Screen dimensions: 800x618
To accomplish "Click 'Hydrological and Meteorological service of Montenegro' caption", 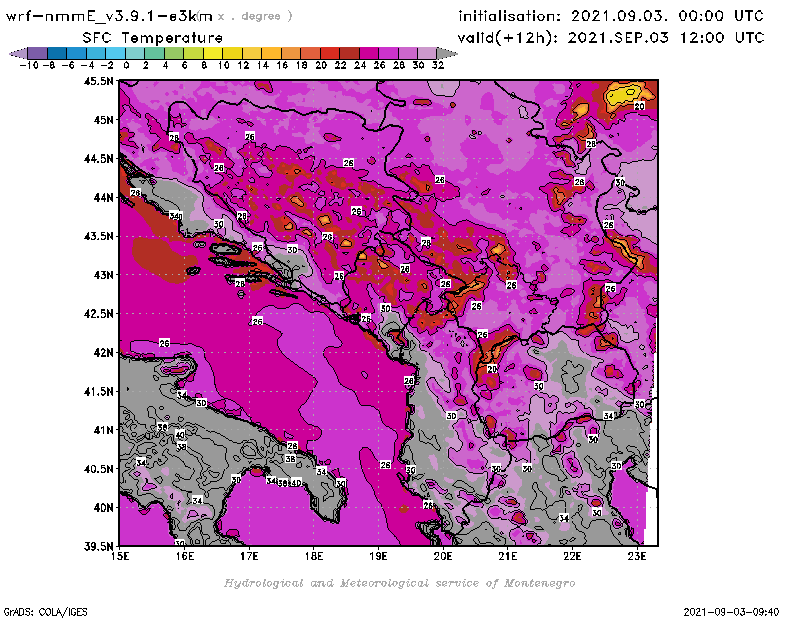I will (399, 583).
